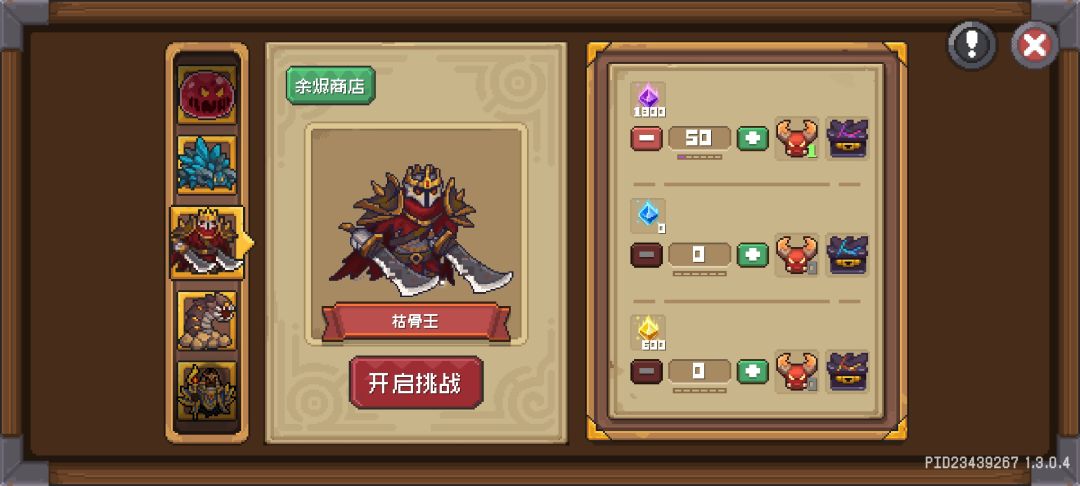Image resolution: width=1080 pixels, height=486 pixels.
Task: Select the skeleton king boss thumbnail
Action: 207,242
